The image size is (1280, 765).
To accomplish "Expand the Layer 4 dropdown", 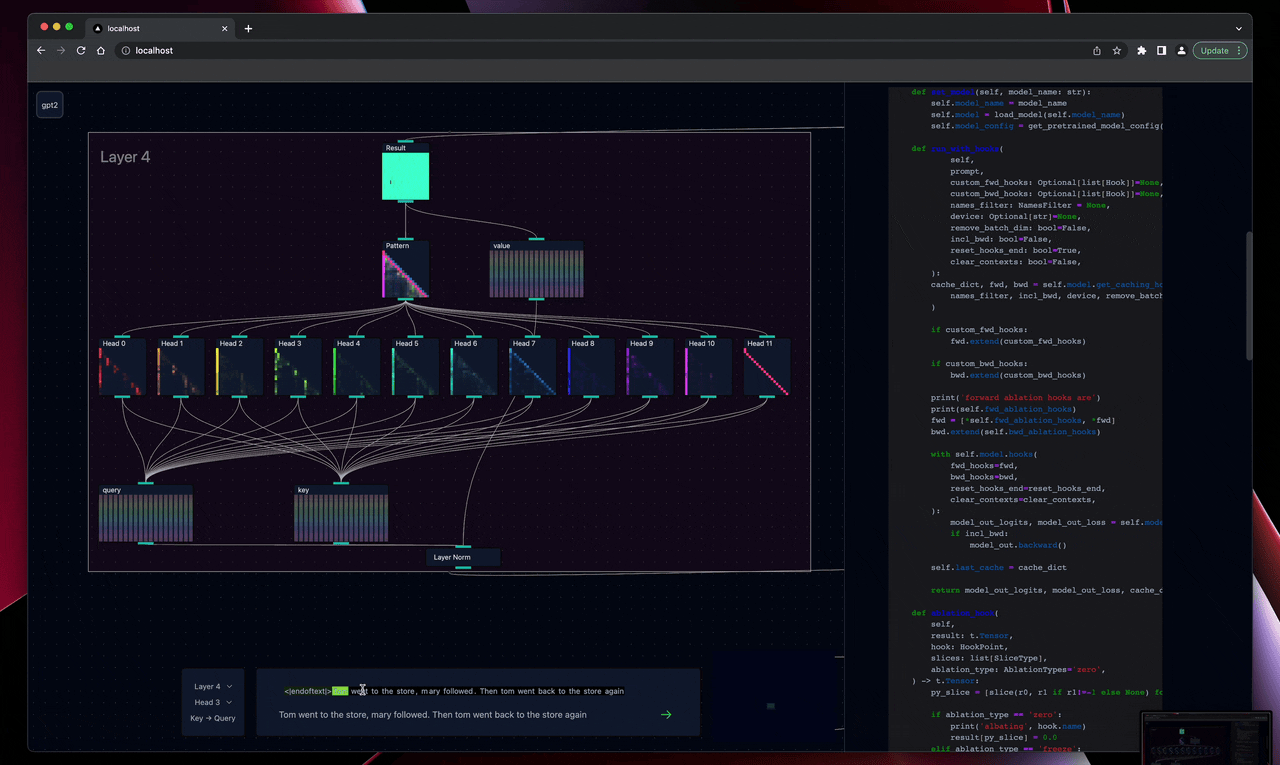I will click(212, 687).
